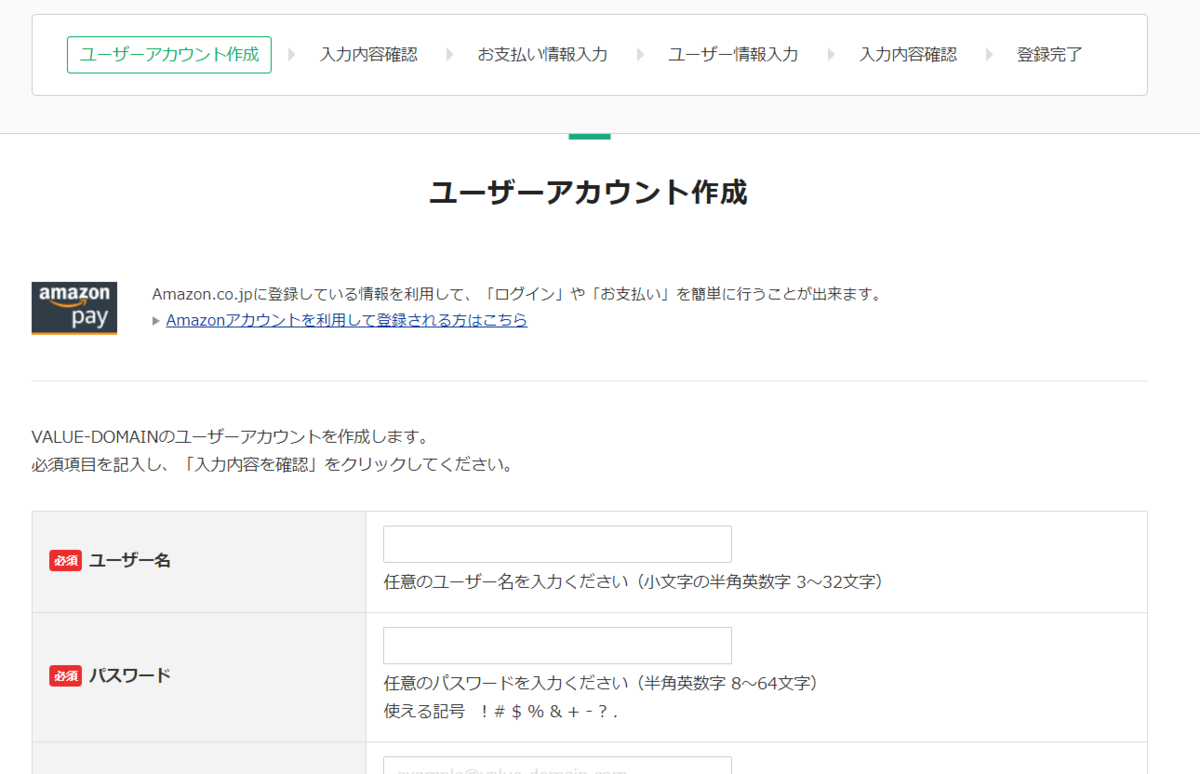Click the 使える記号 symbols line

point(500,712)
